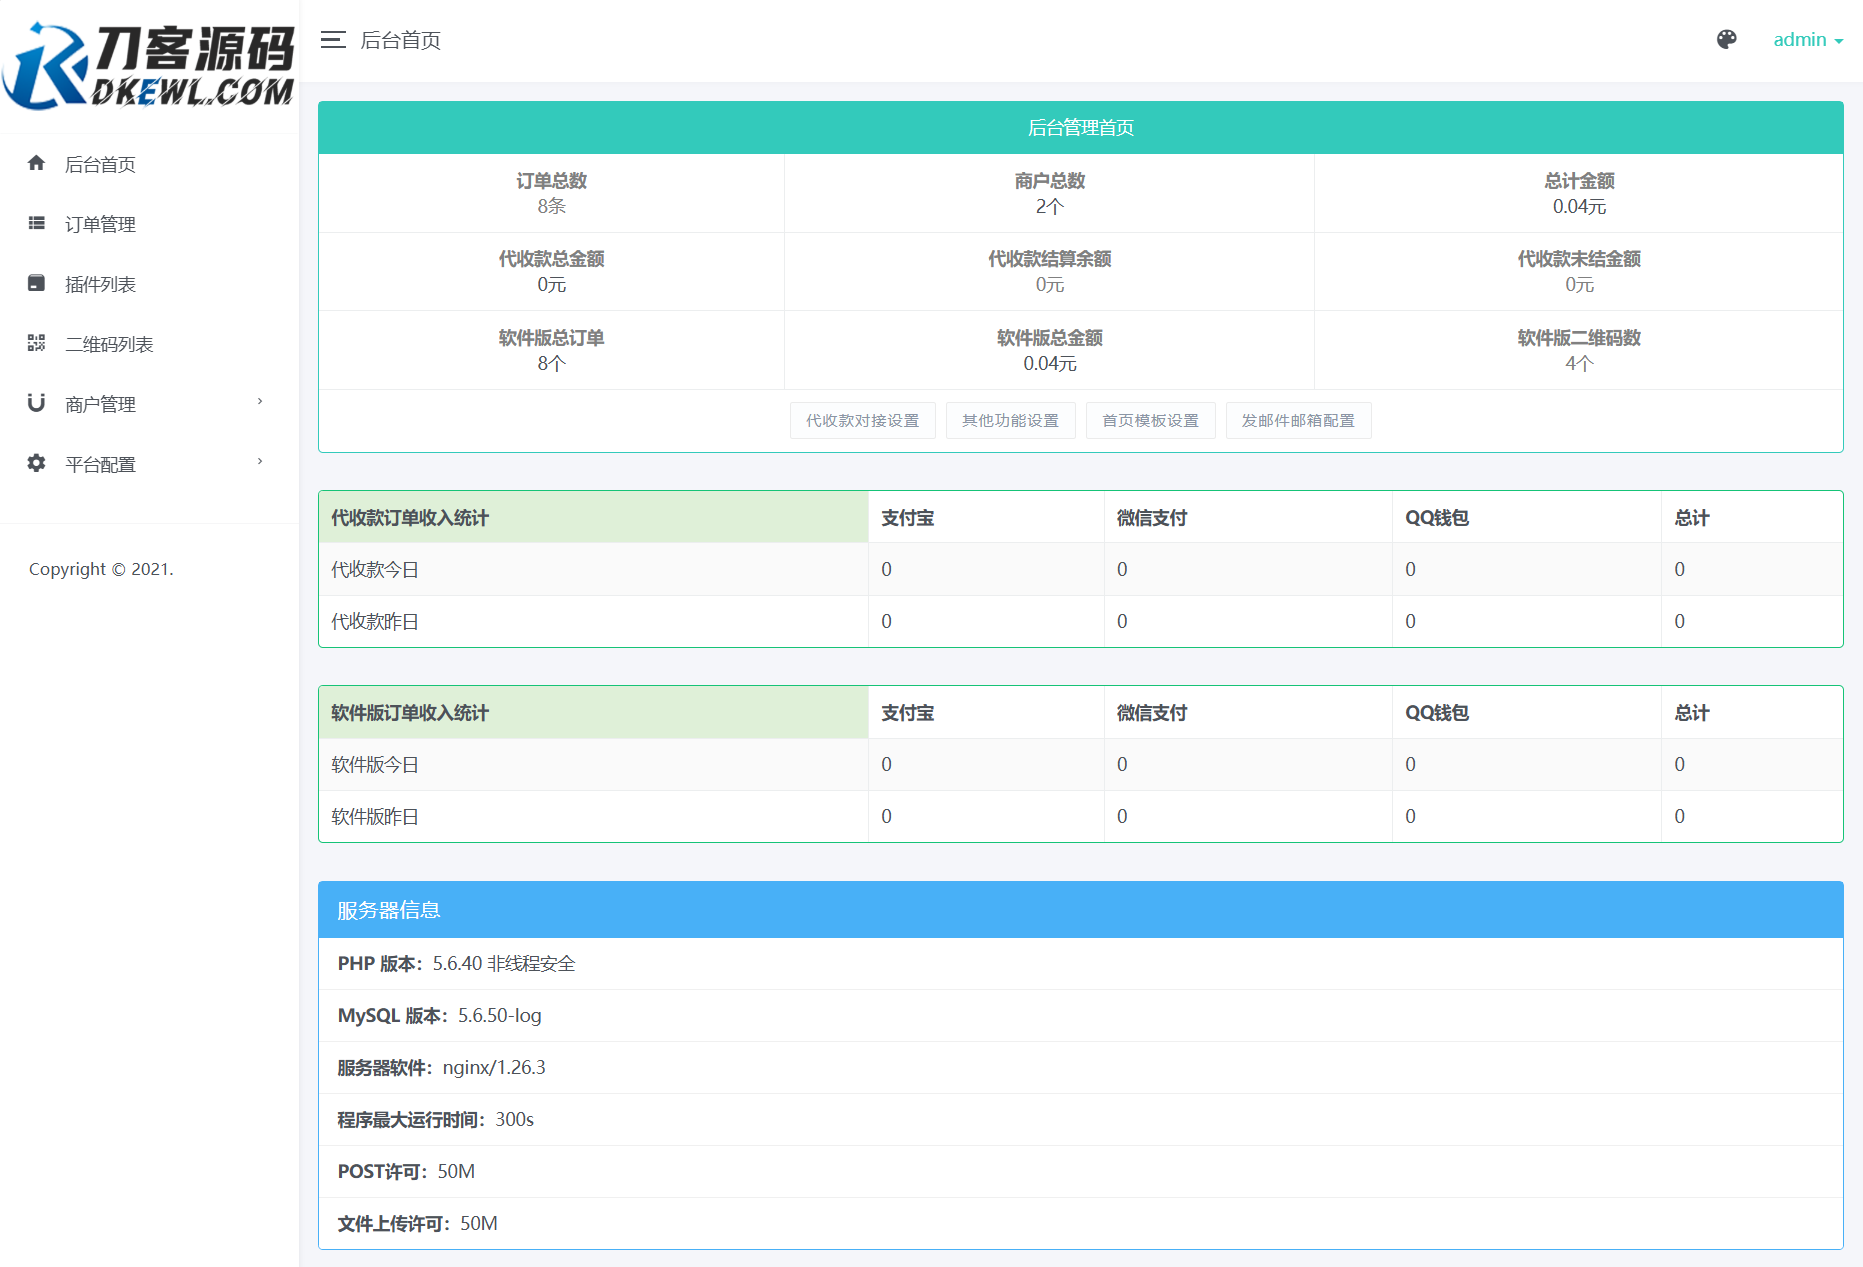Open 其他功能设置

[x=1010, y=420]
